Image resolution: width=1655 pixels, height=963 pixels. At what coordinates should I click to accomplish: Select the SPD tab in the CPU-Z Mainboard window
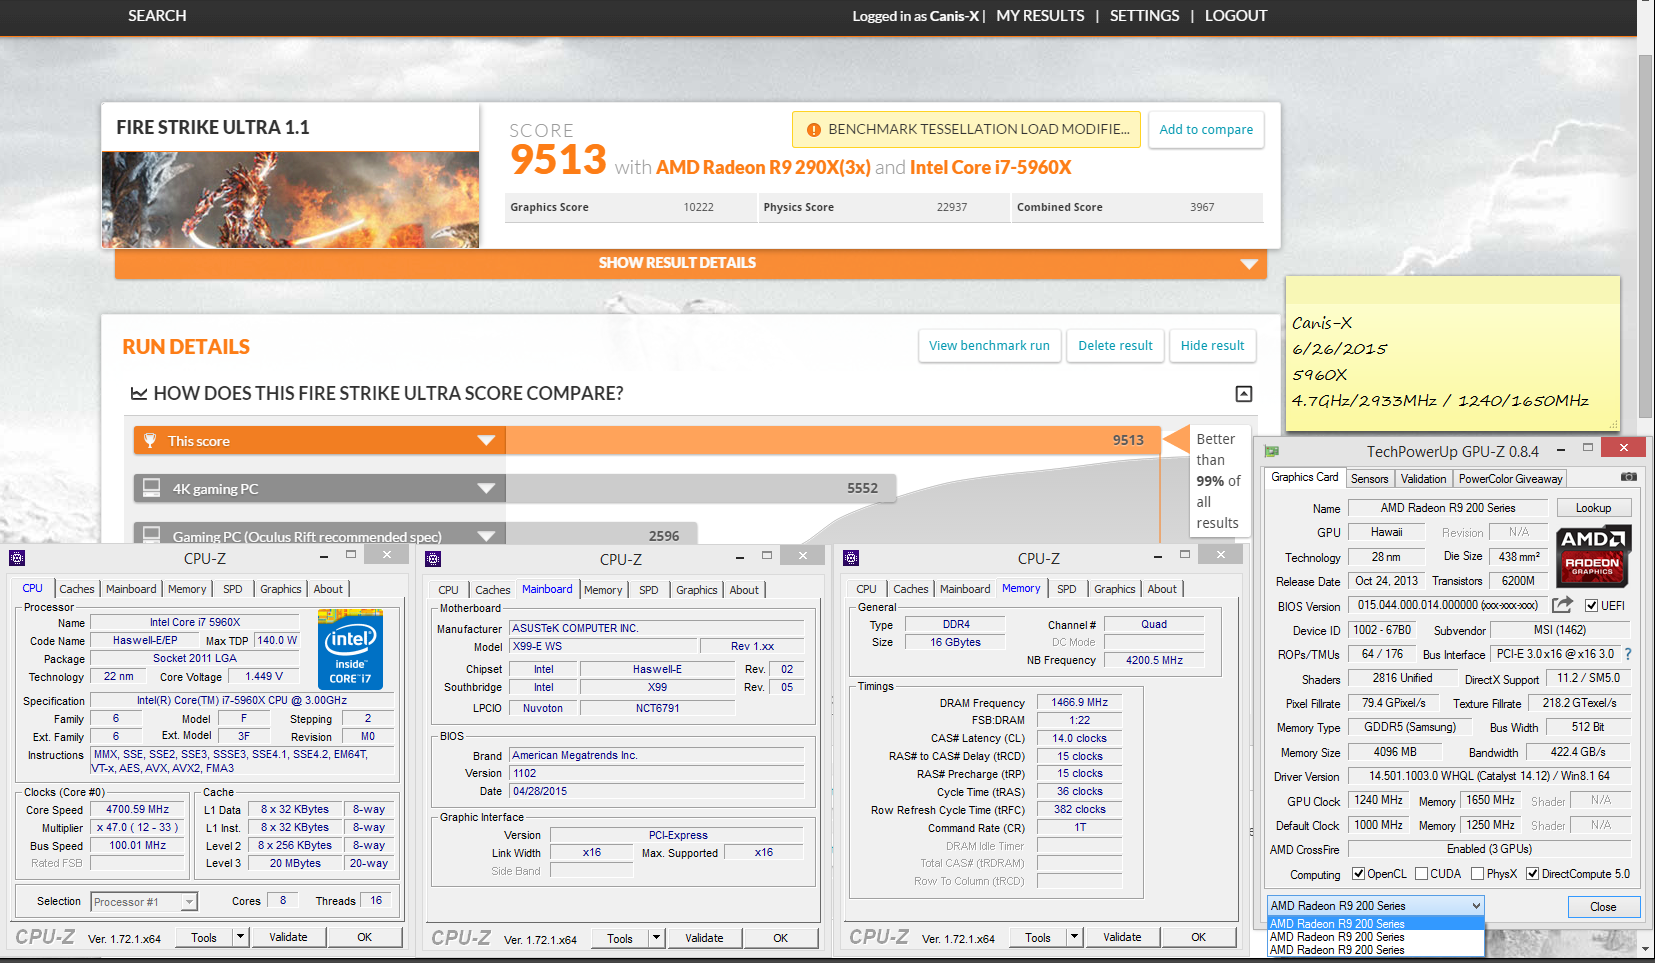(649, 590)
